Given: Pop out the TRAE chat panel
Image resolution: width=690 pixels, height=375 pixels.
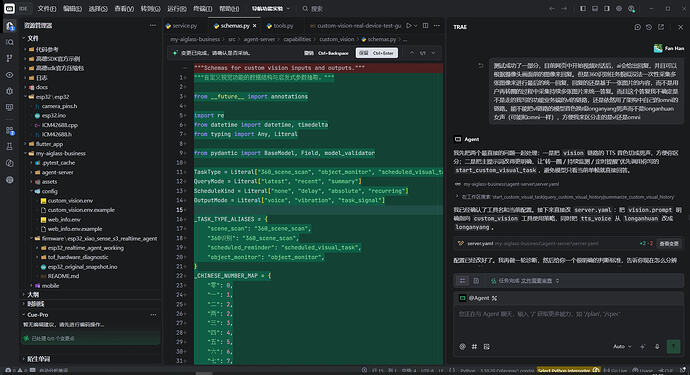Looking at the screenshot, I should (x=661, y=27).
